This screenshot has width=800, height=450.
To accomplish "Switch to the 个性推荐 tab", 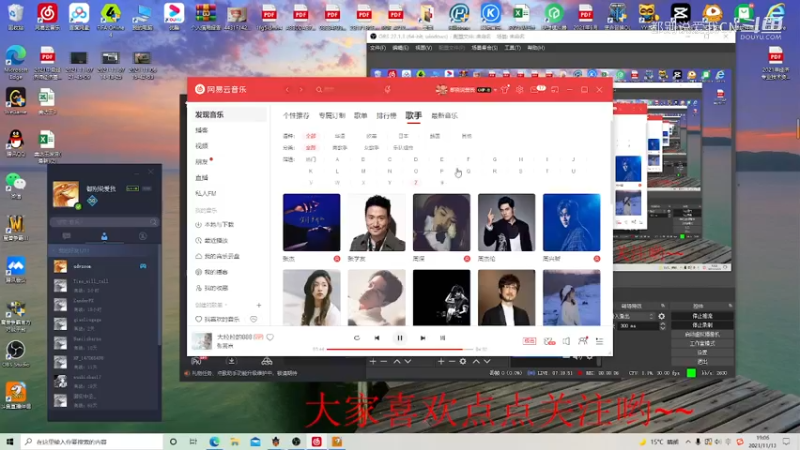I will (x=296, y=116).
